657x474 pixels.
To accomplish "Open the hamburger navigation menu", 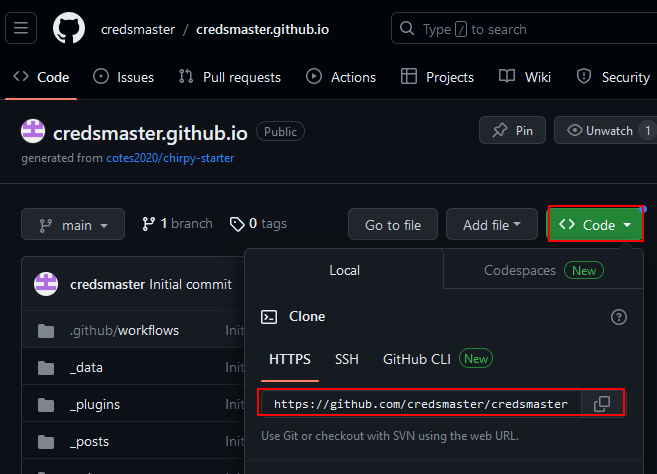I will pos(21,28).
